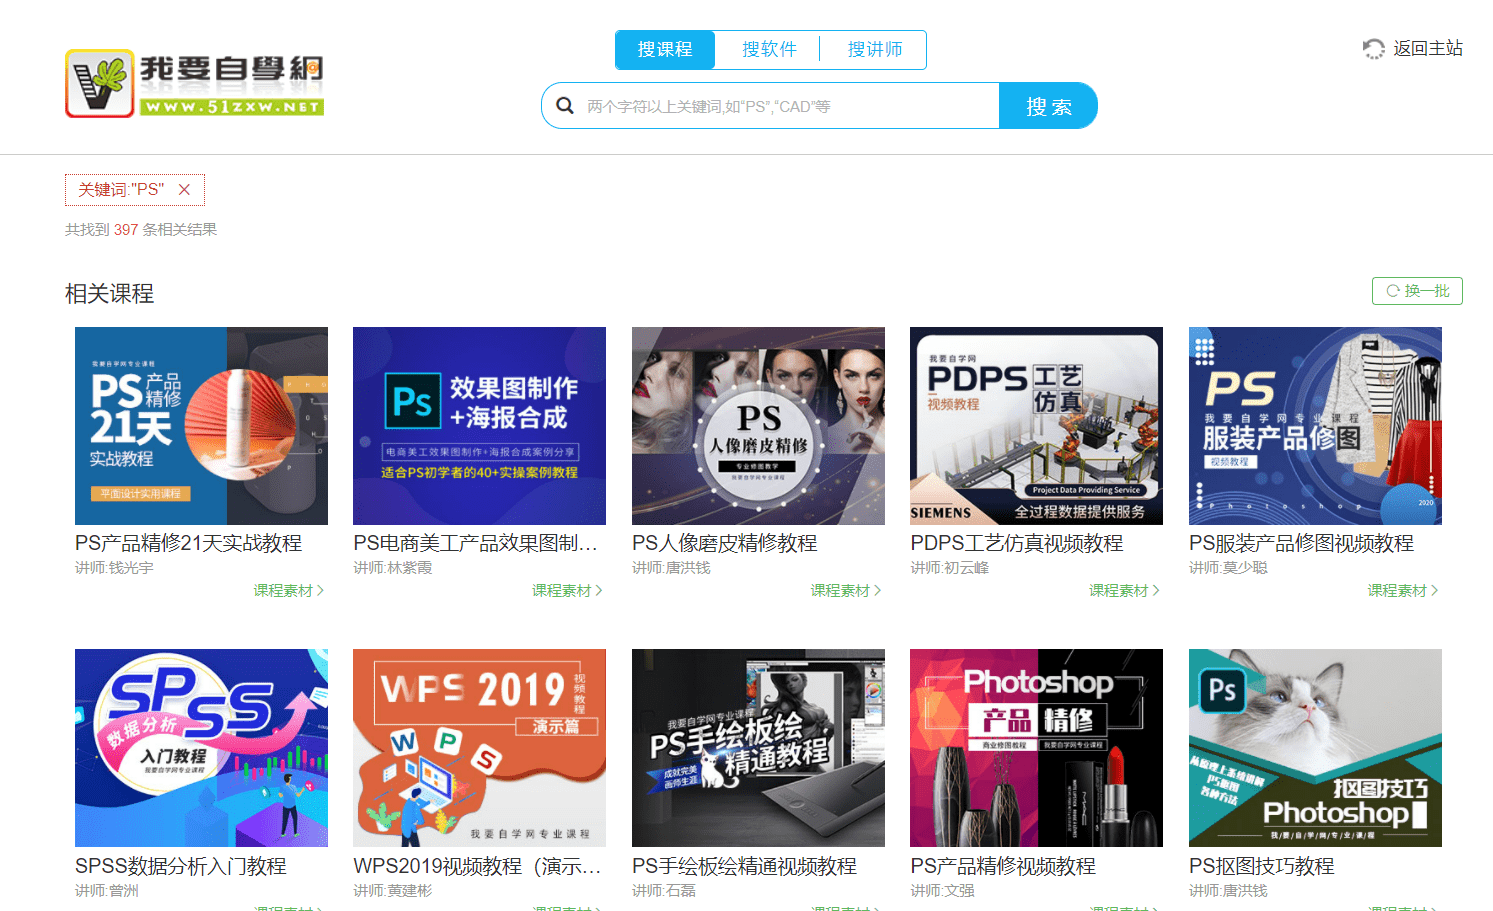
Task: Open title link PS人像磨皮精修教程
Action: pos(725,543)
